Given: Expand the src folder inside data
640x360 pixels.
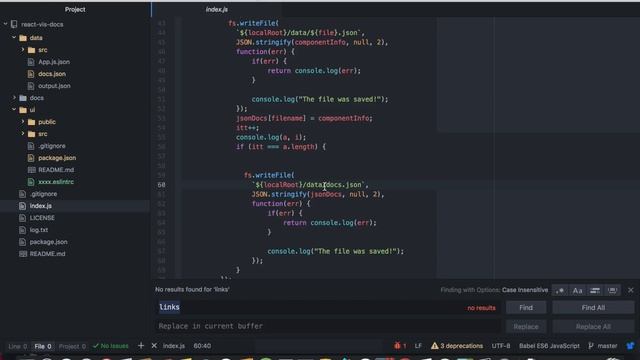Looking at the screenshot, I should (23, 50).
